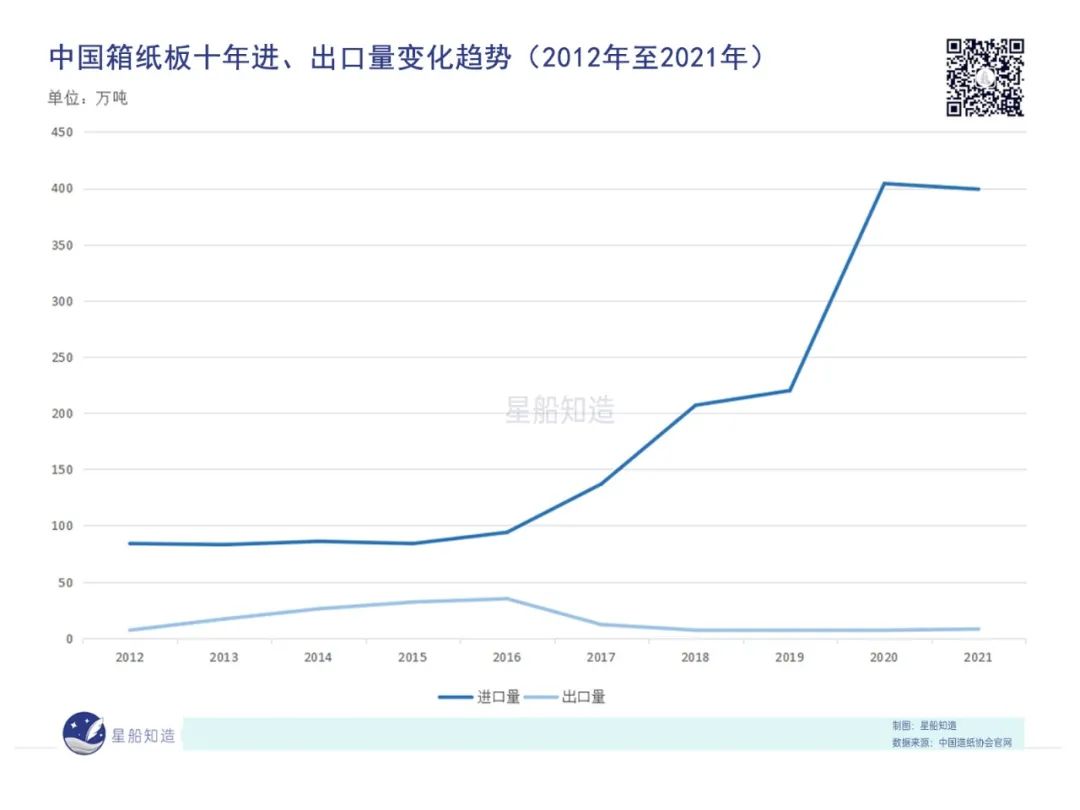Click the 2020 peak point on the import line
This screenshot has width=1080, height=810.
coord(884,183)
